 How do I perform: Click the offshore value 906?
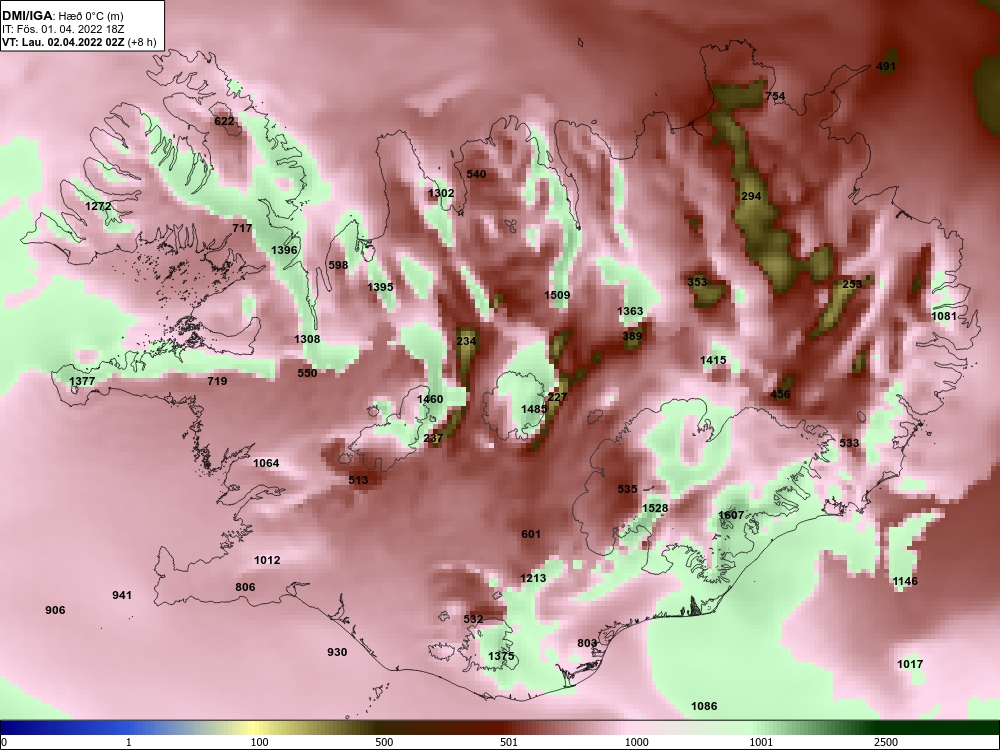[x=55, y=610]
